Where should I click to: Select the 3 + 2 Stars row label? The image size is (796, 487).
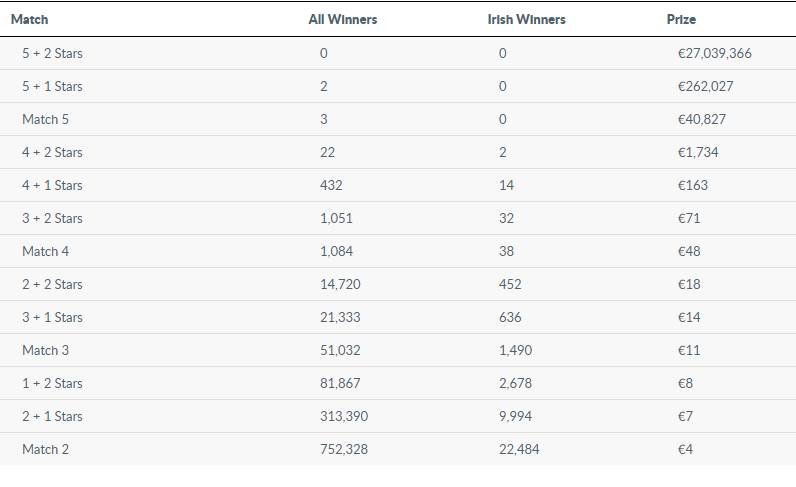tap(52, 218)
